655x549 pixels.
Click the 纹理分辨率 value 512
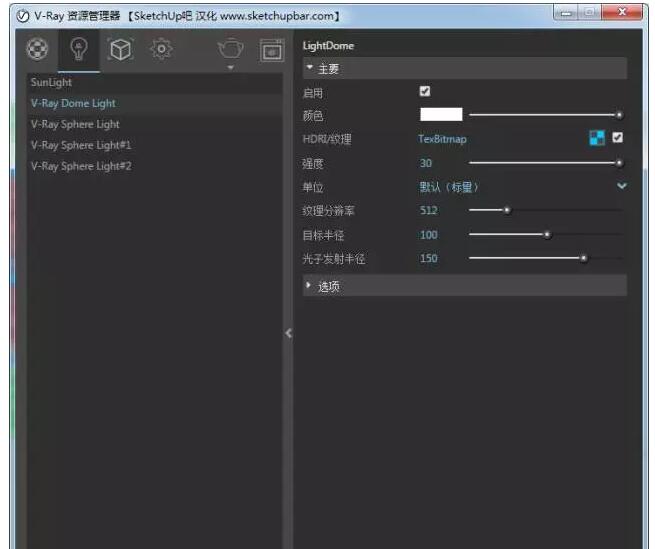429,210
